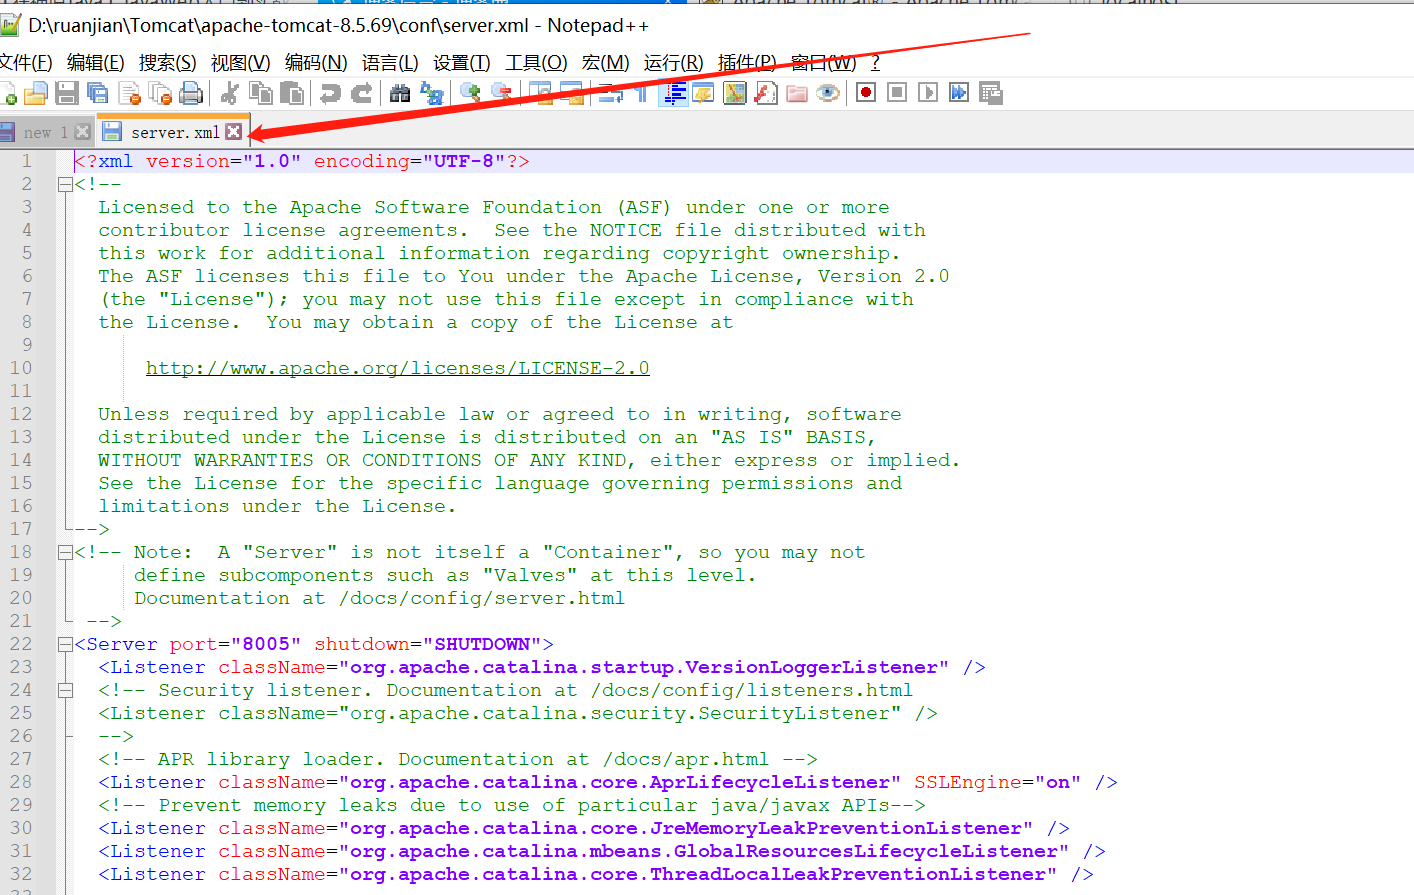Open Find with the binoculars icon
This screenshot has height=895, width=1414.
tap(400, 93)
